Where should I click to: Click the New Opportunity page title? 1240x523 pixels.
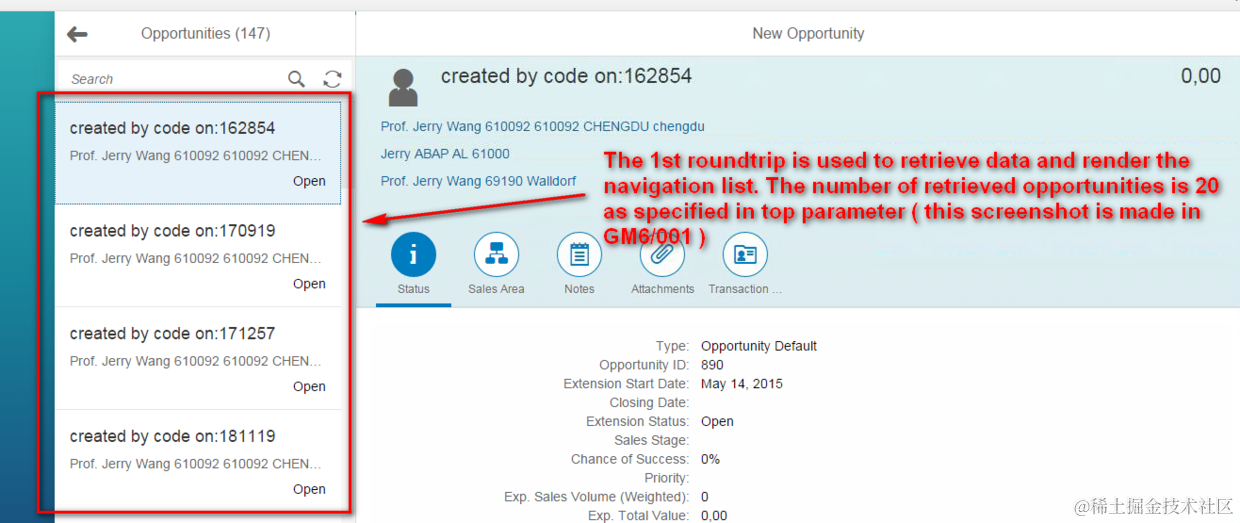(808, 34)
